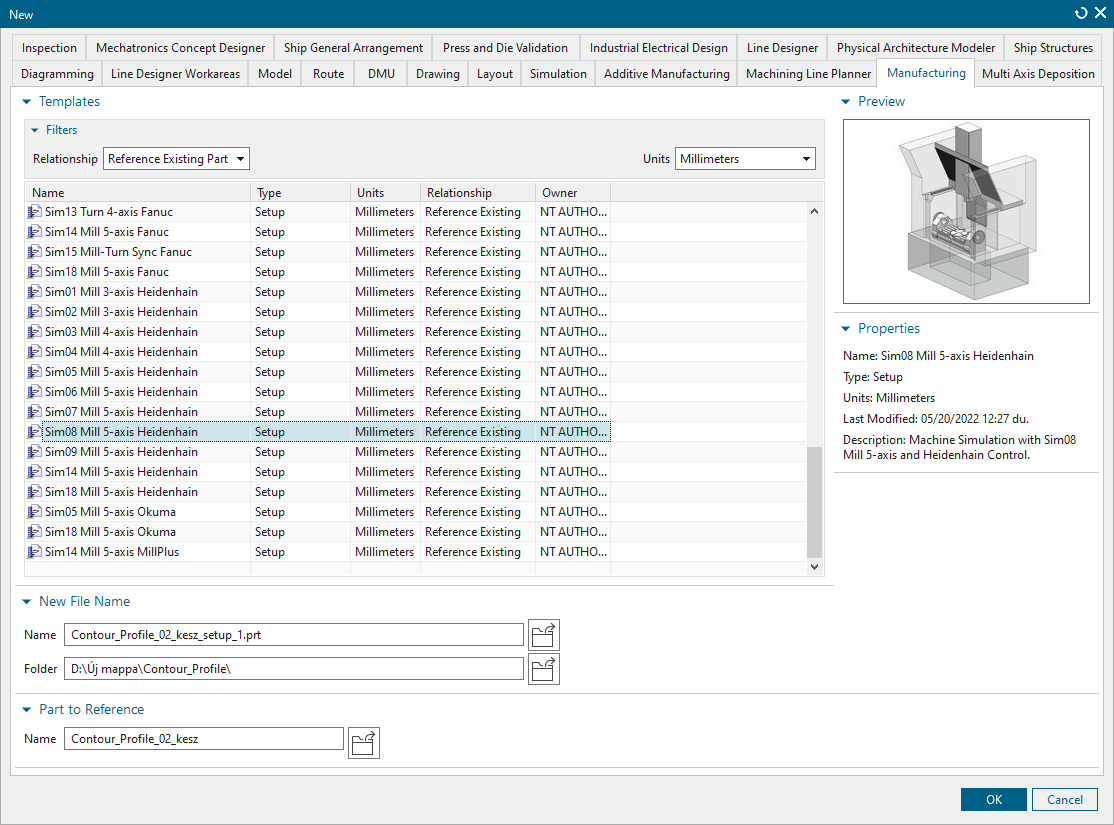Click the template icon for Sim01 Mill 3-axis Heidenhain

point(35,292)
